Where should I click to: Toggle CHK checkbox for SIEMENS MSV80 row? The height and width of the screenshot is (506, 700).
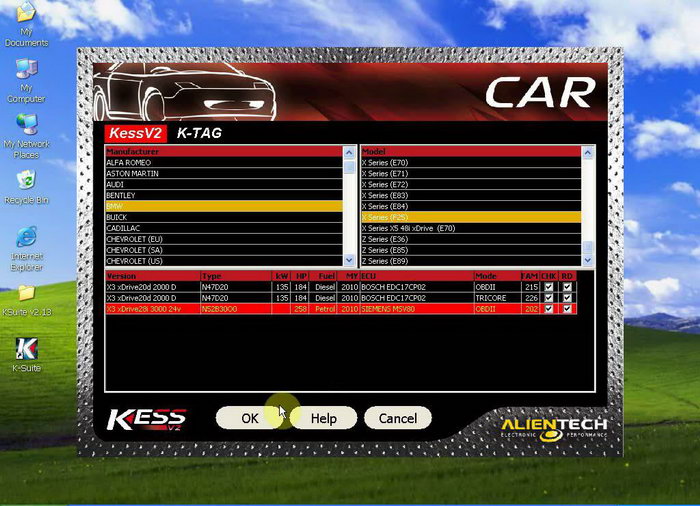549,309
